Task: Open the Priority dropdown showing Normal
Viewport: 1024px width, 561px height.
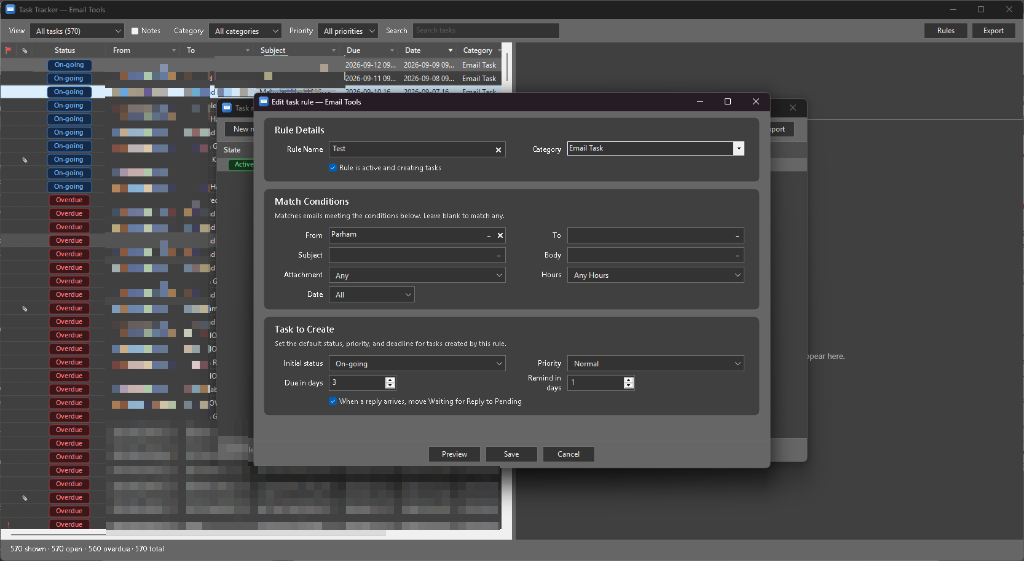Action: pyautogui.click(x=656, y=363)
